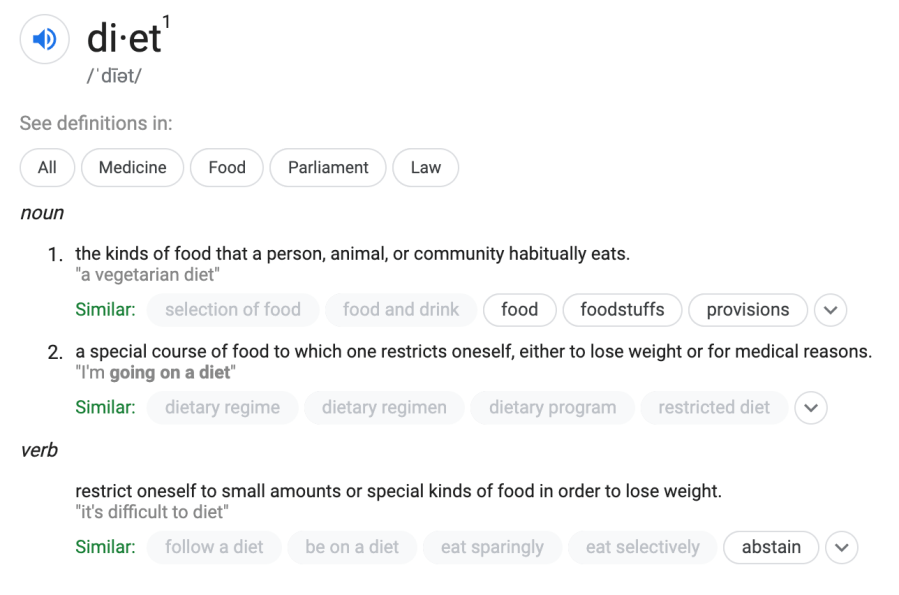Image resolution: width=899 pixels, height=595 pixels.
Task: Show Law definitions of diet
Action: pyautogui.click(x=425, y=168)
